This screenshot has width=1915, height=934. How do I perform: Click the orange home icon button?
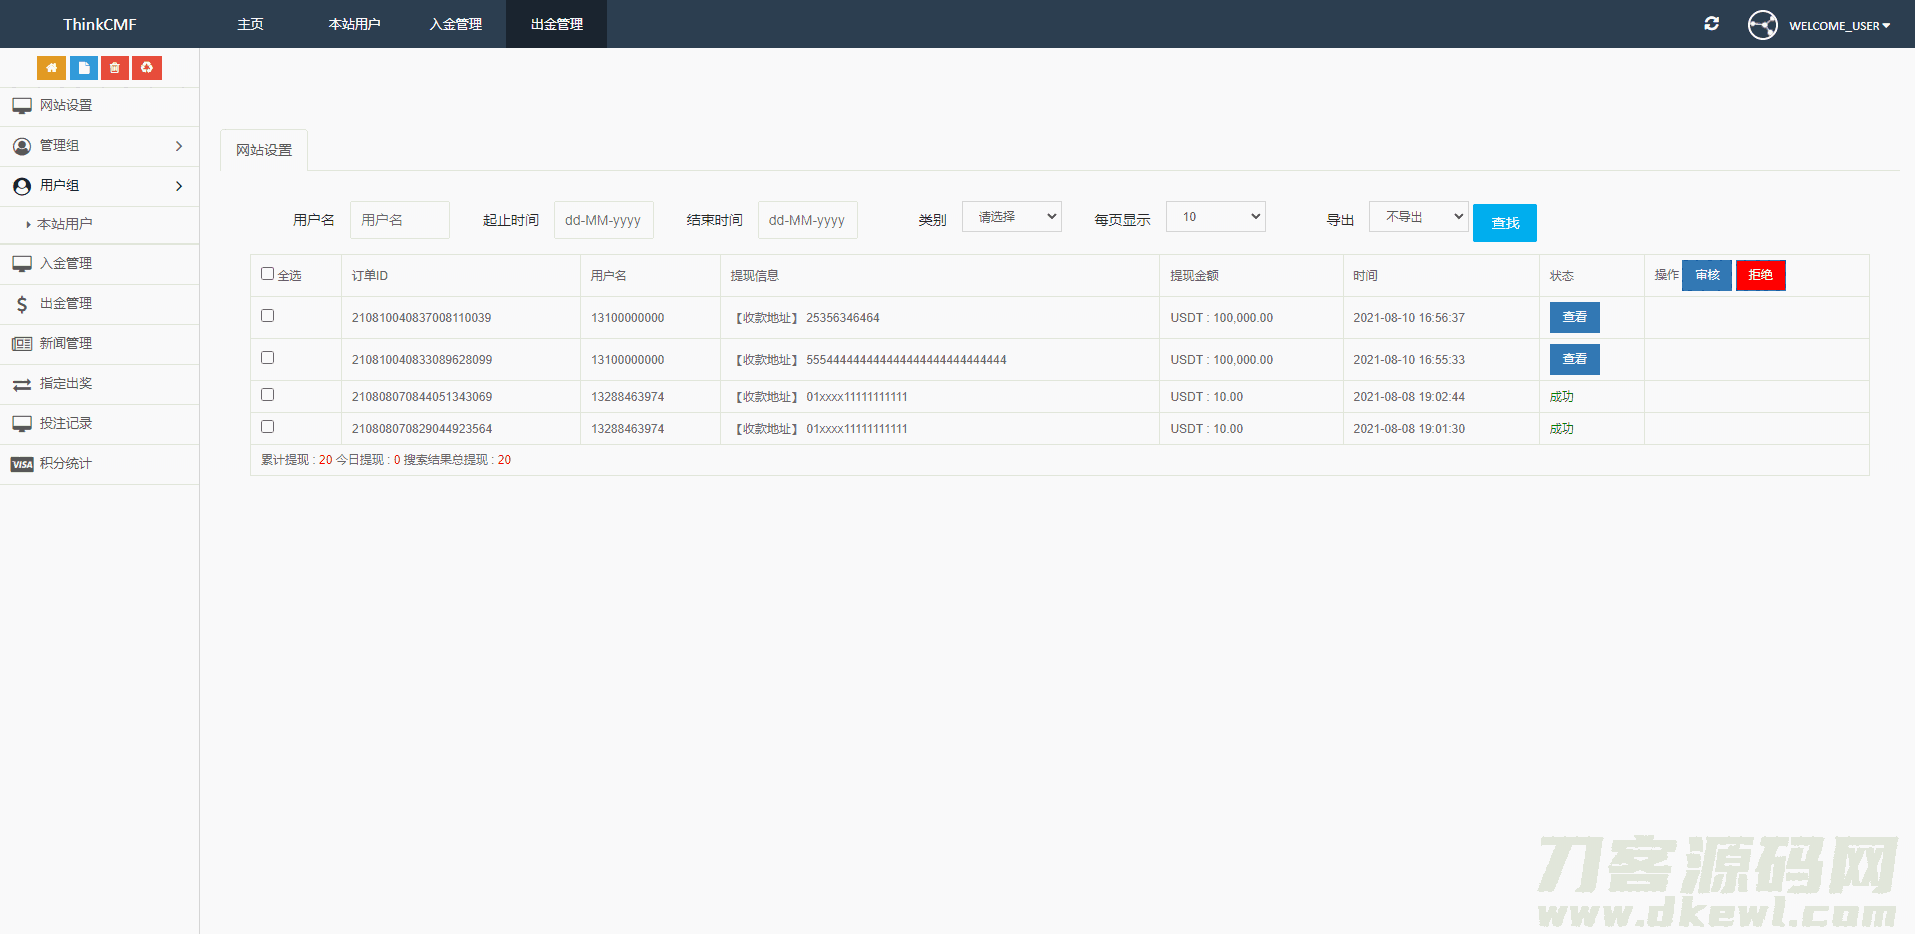[51, 68]
